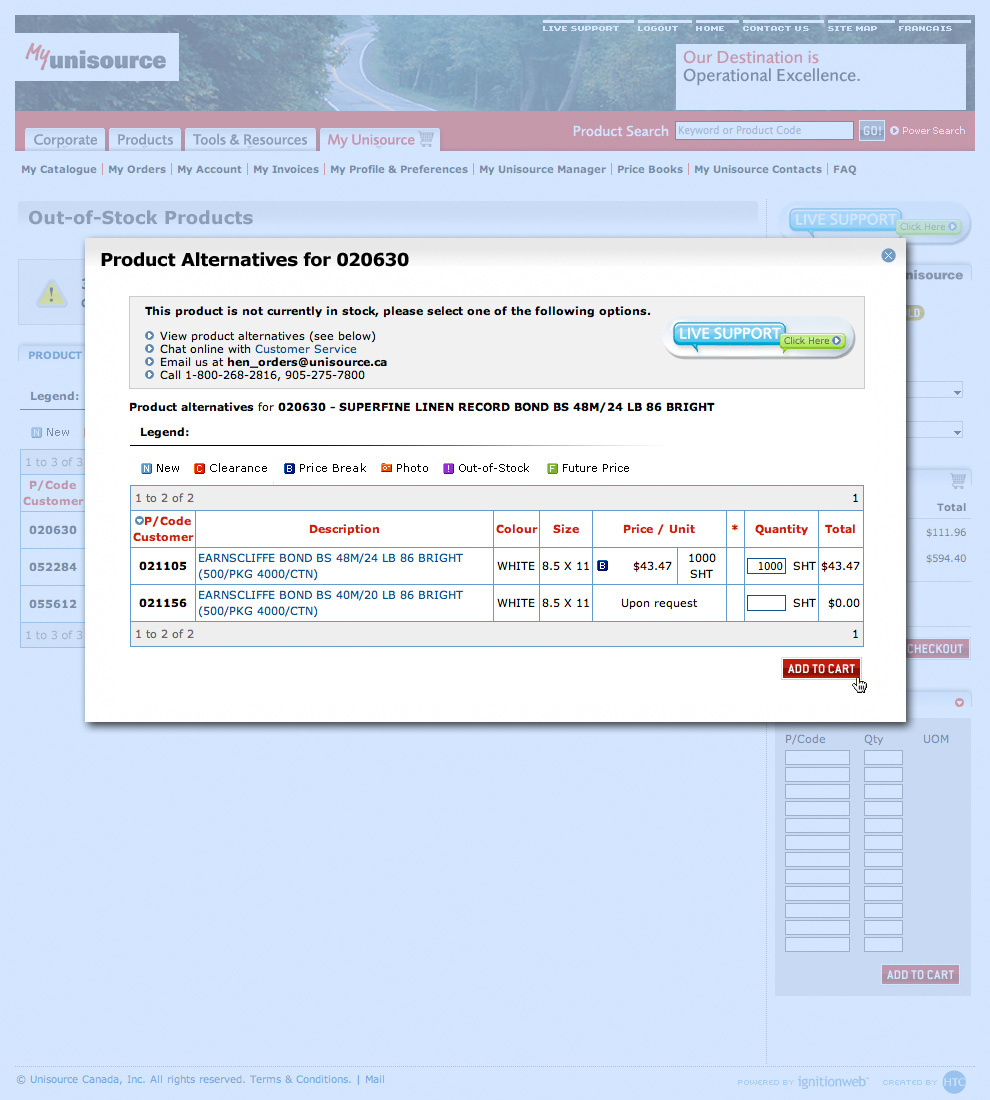This screenshot has width=990, height=1100.
Task: Open the Customer Service chat link
Action: 305,349
